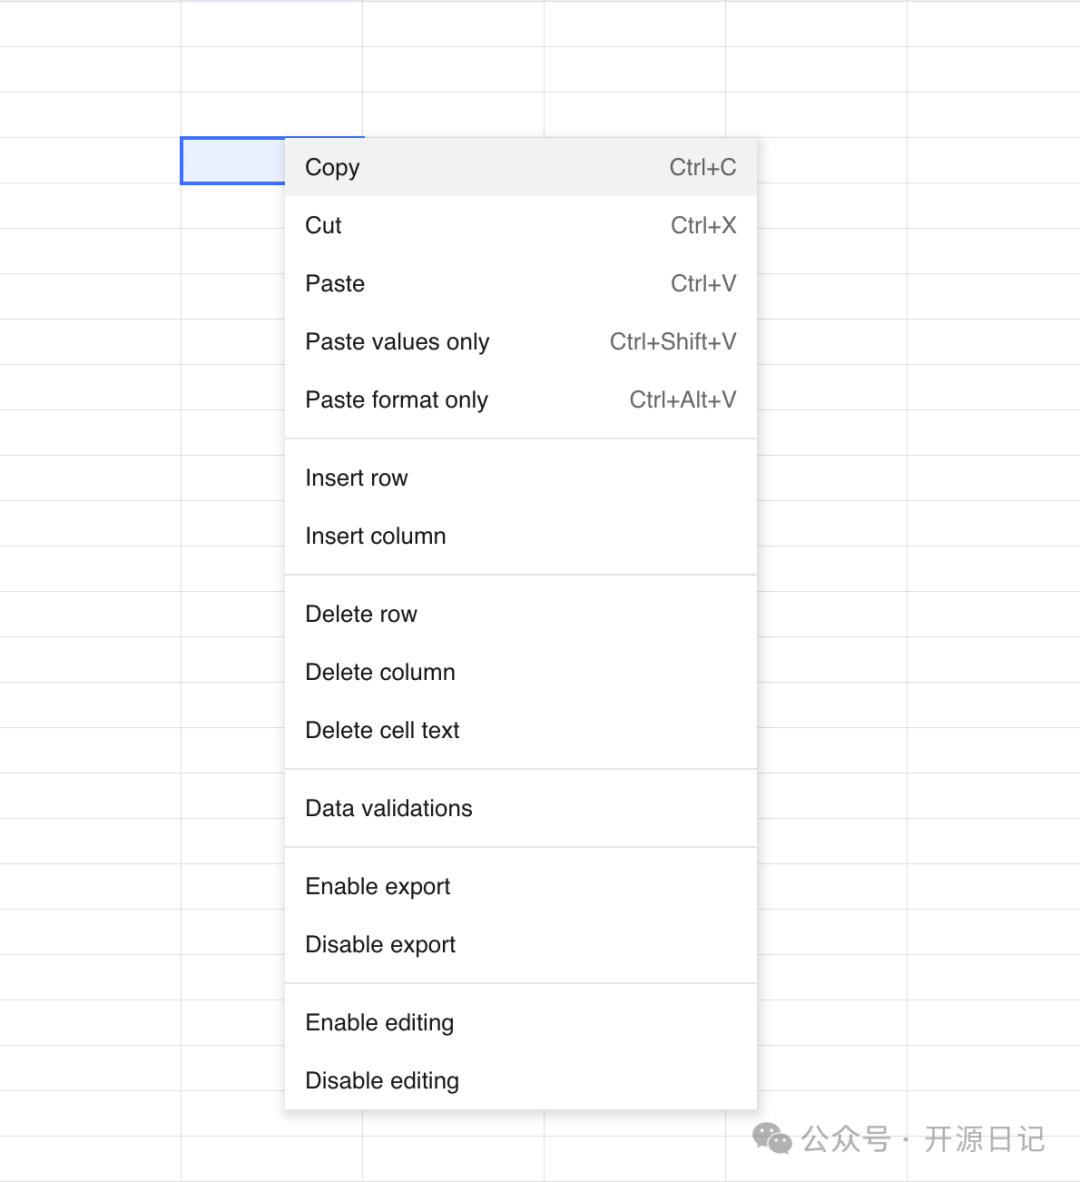Open Data validations
The width and height of the screenshot is (1080, 1182).
click(388, 808)
